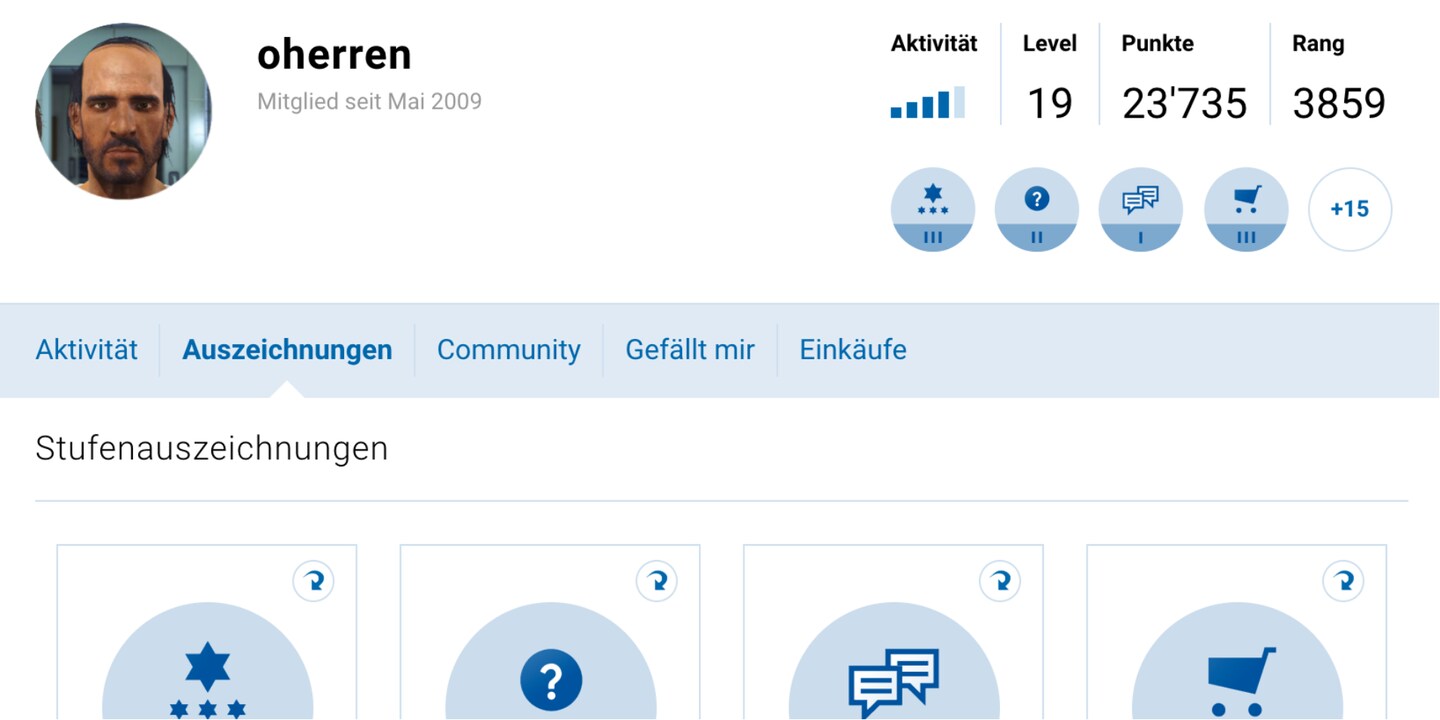The width and height of the screenshot is (1440, 720).
Task: Flip the speech bubbles award card
Action: coord(1000,581)
